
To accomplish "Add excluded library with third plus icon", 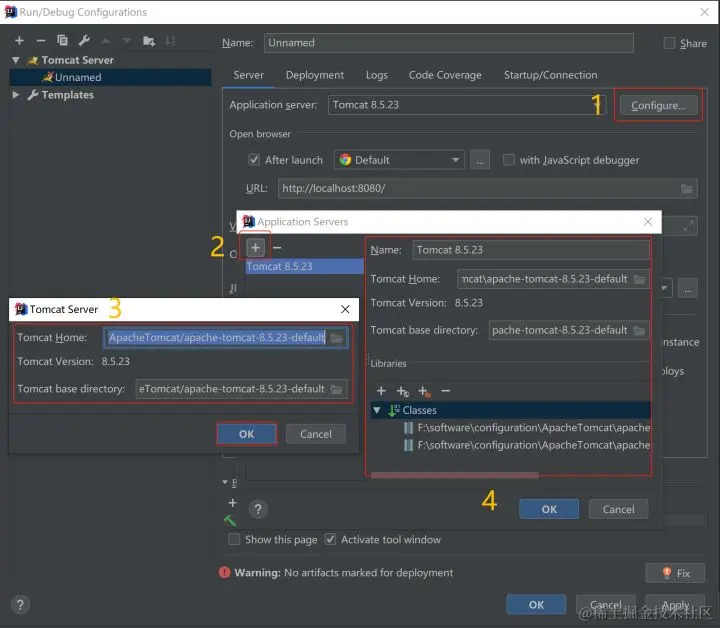I will 424,391.
